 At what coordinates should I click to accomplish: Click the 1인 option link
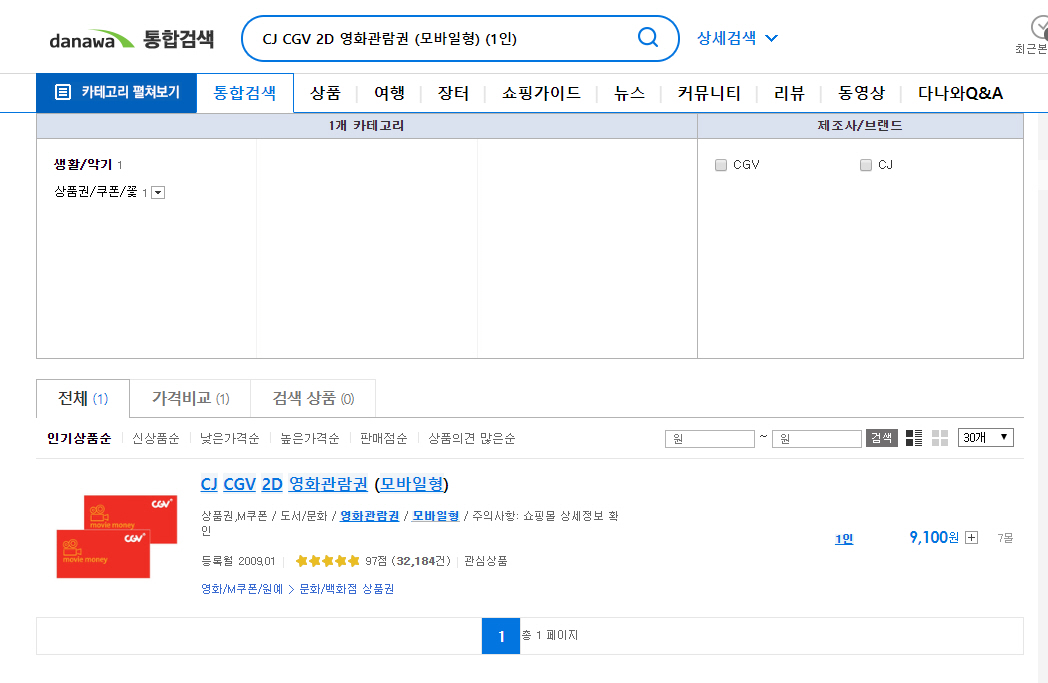pos(844,539)
